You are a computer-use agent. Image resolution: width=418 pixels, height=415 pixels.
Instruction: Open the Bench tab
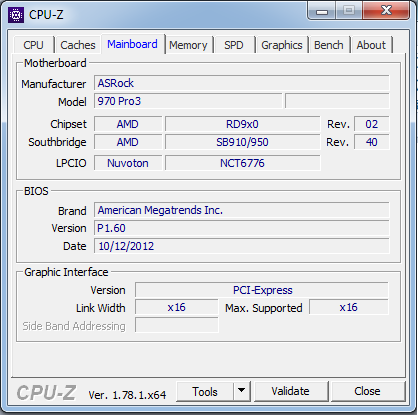click(329, 45)
